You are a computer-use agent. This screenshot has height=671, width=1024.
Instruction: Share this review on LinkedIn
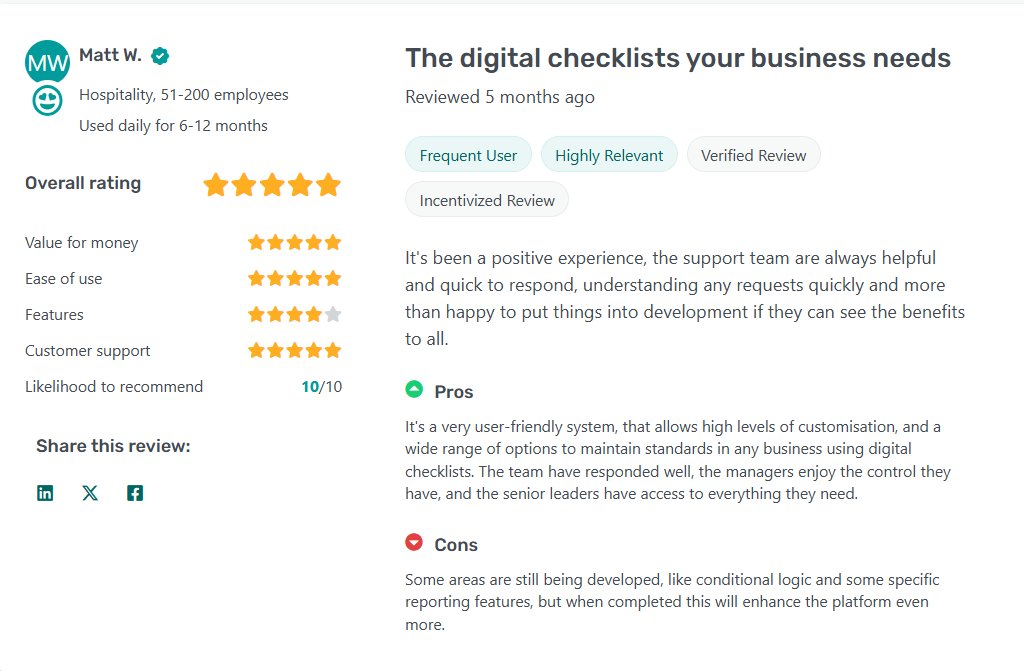[45, 493]
